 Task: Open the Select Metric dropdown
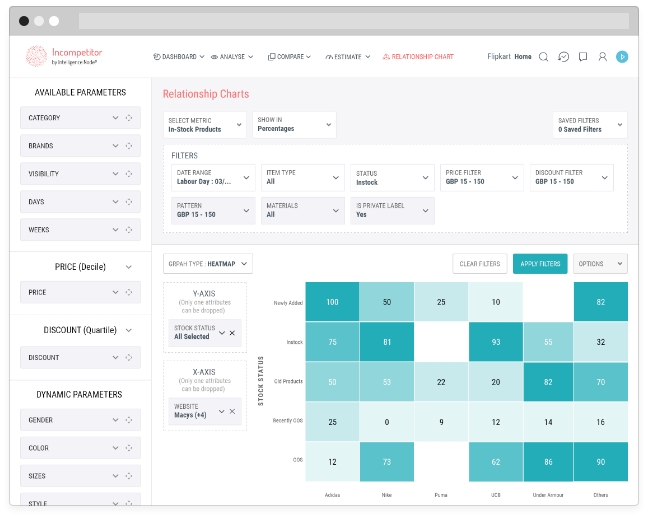coord(205,125)
